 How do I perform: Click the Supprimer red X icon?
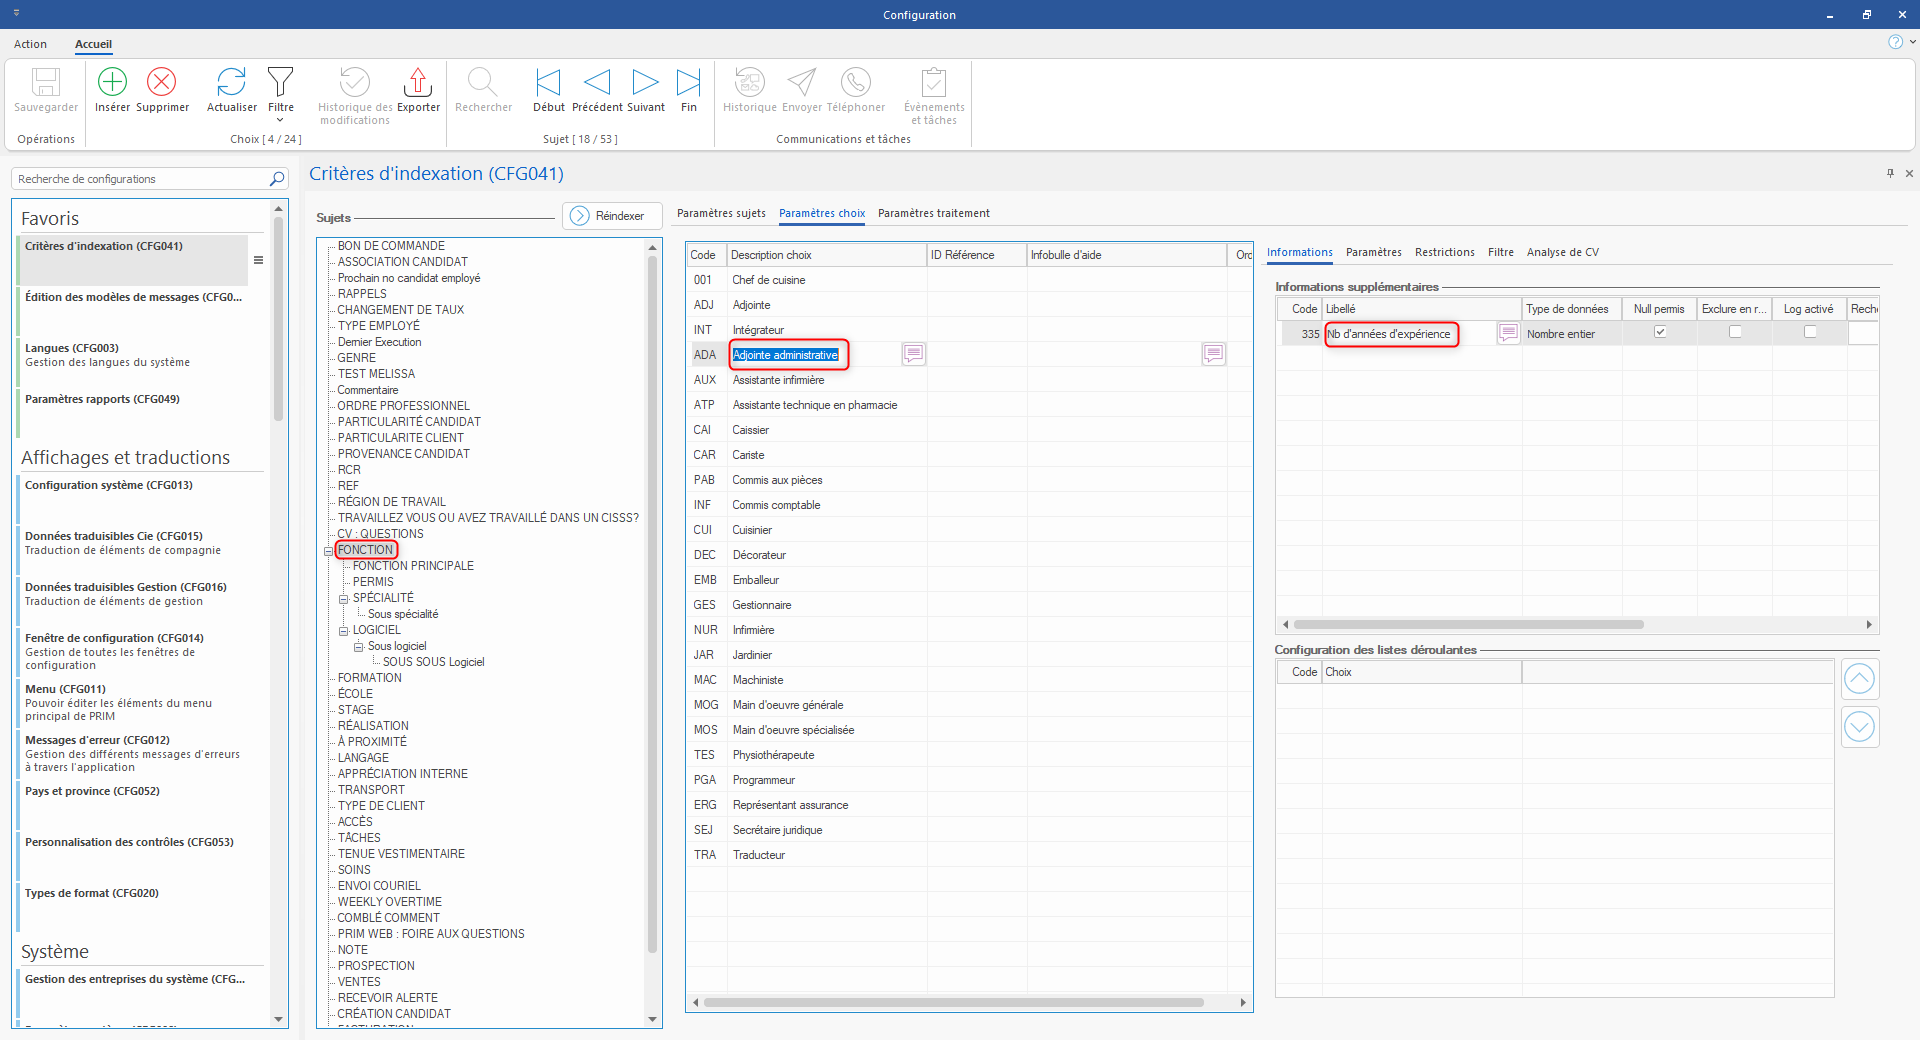[x=161, y=82]
